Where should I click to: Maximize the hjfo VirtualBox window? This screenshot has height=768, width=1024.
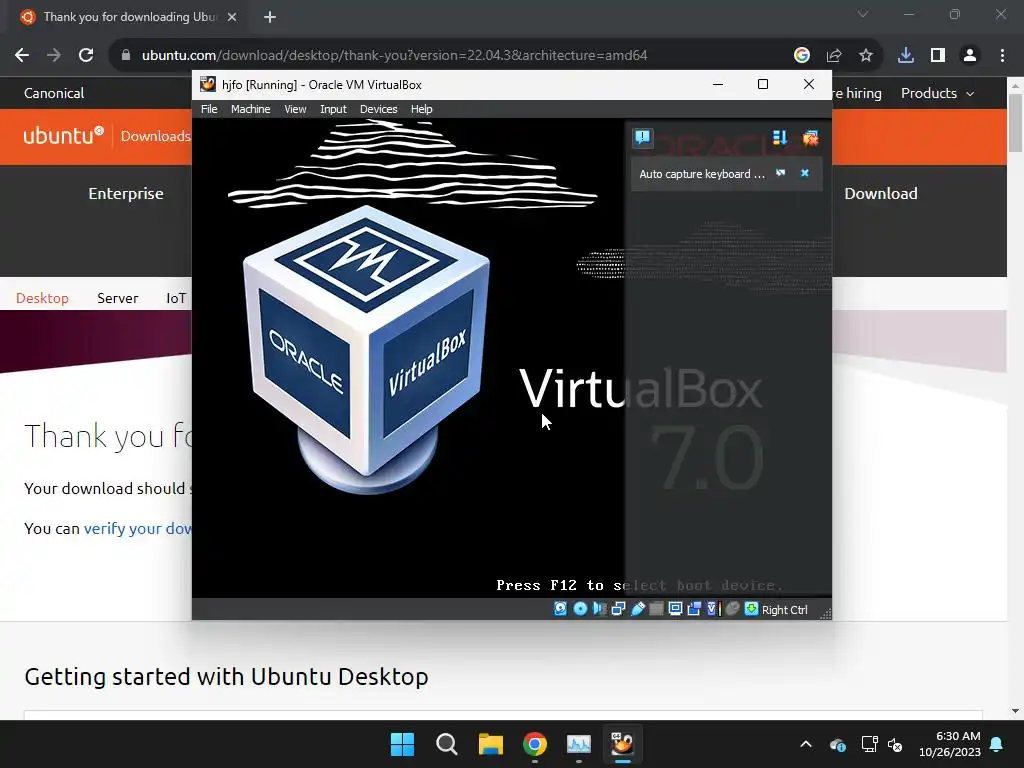coord(763,84)
